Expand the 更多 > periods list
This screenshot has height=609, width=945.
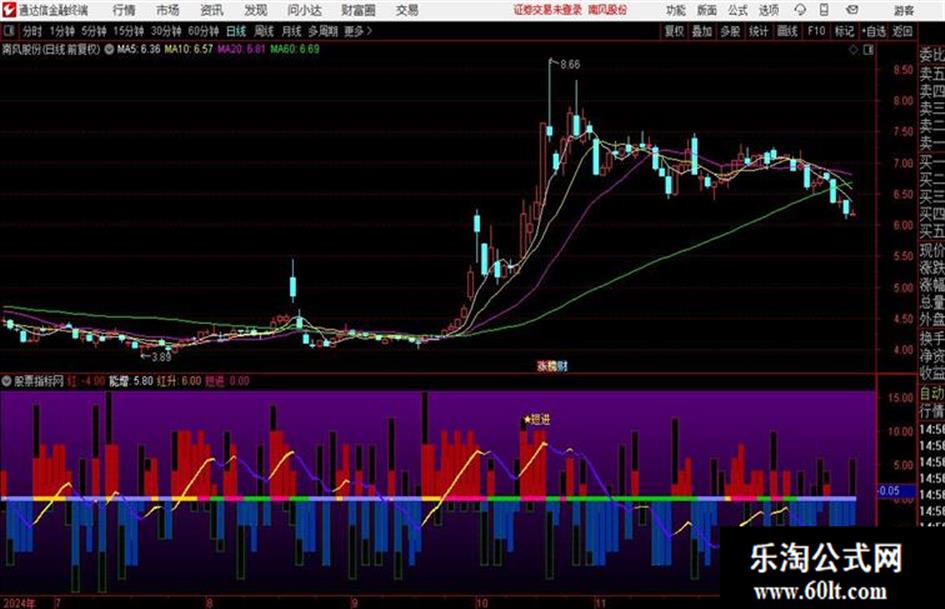point(358,31)
